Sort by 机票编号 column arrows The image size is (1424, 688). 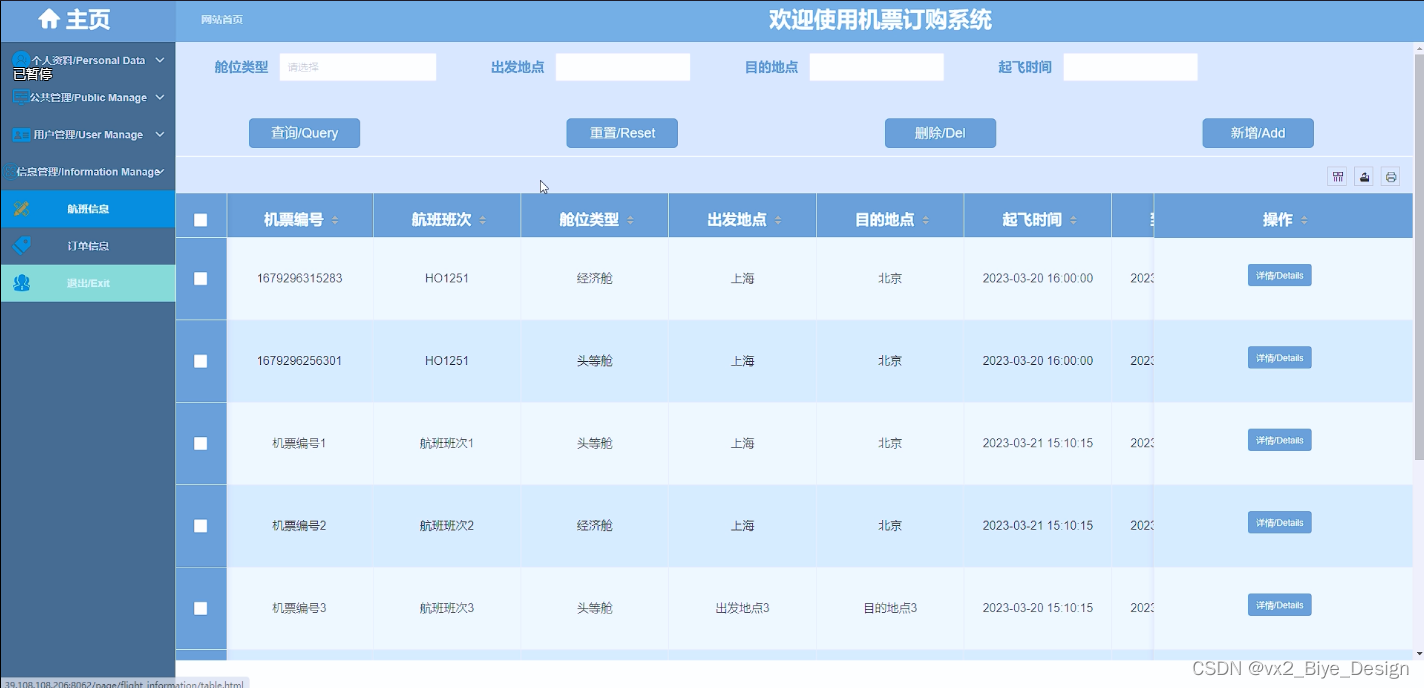tap(335, 220)
